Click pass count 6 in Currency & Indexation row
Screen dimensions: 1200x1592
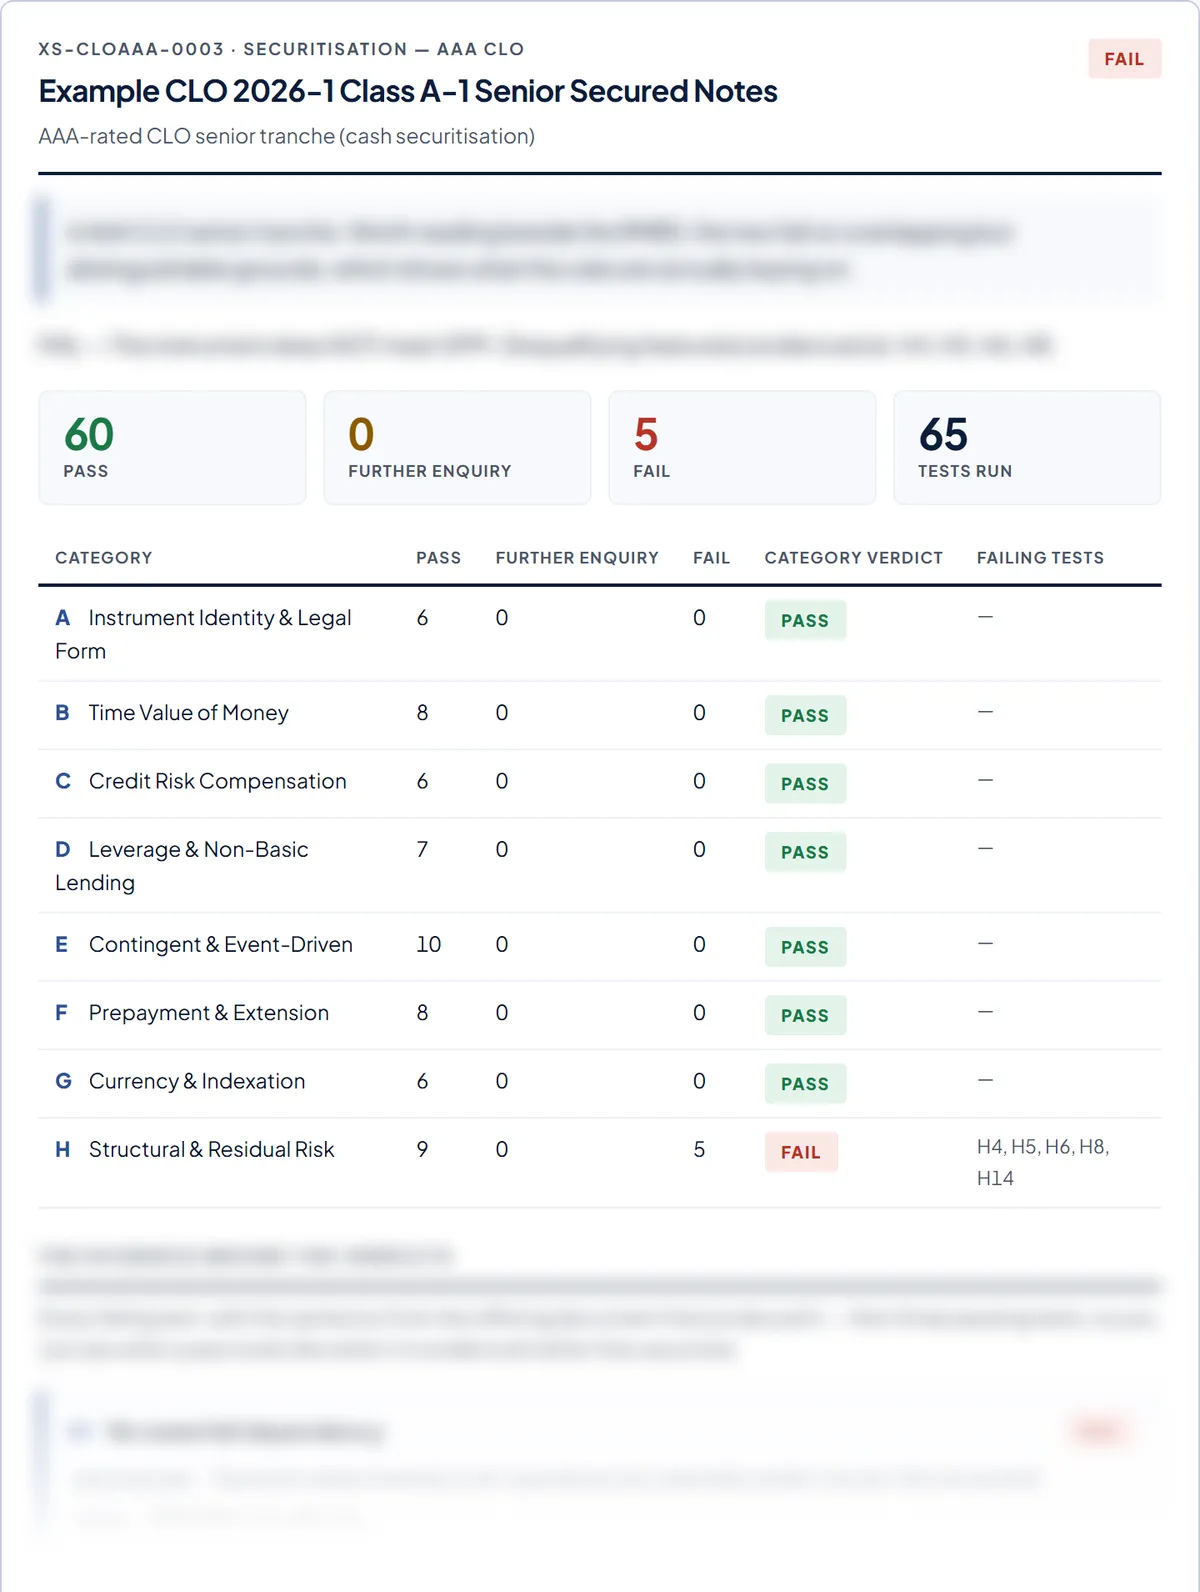pyautogui.click(x=422, y=1081)
